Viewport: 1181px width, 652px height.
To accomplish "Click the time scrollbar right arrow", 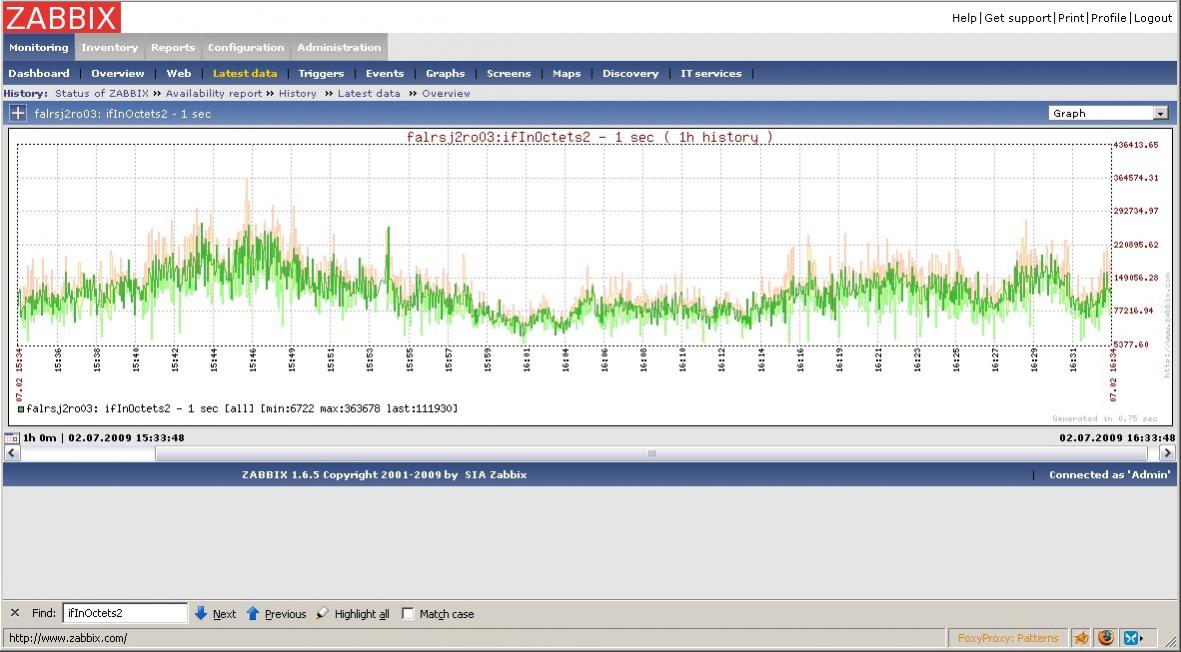I will 1167,453.
